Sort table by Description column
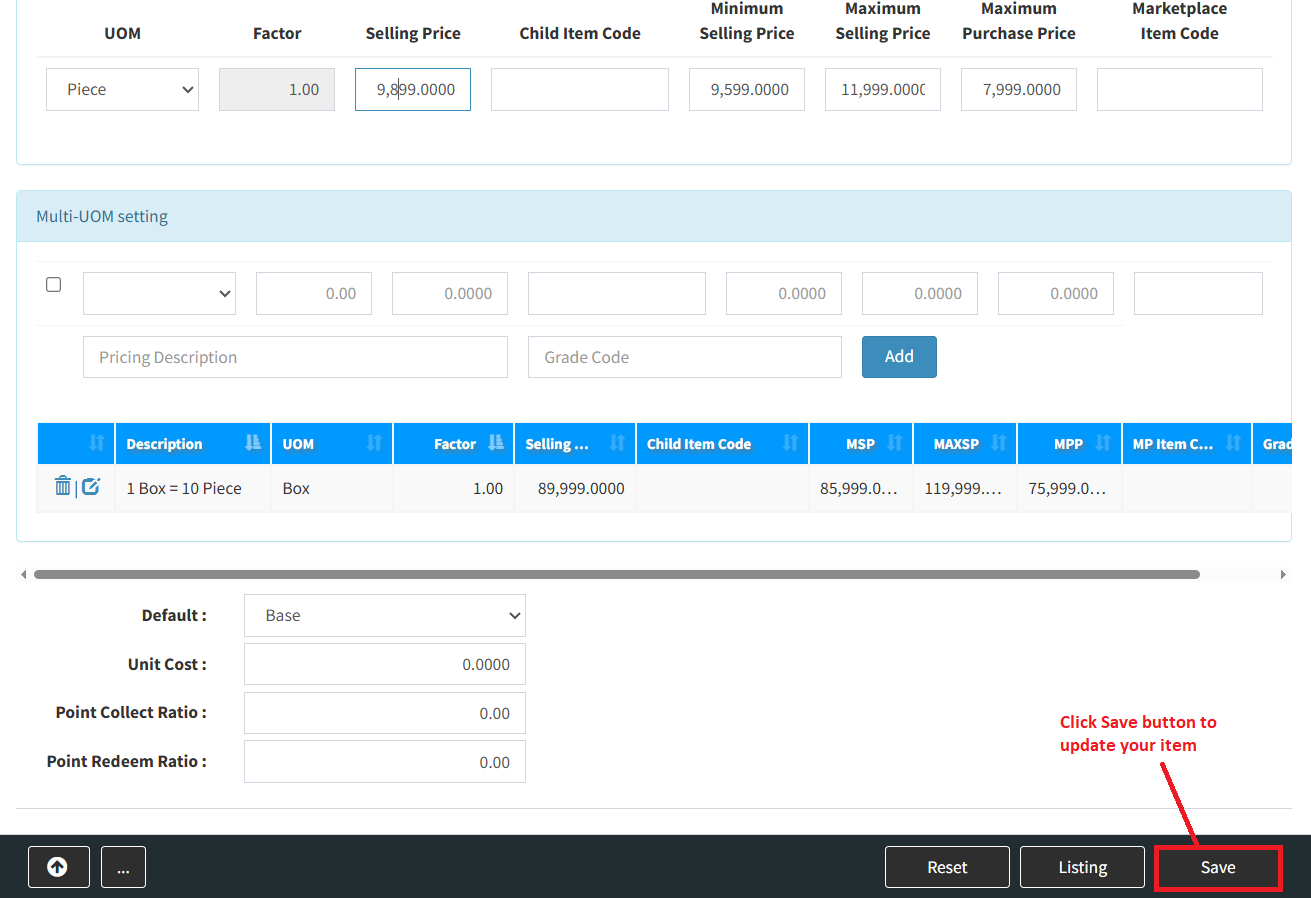Screen dimensions: 1311x898 click(x=192, y=444)
